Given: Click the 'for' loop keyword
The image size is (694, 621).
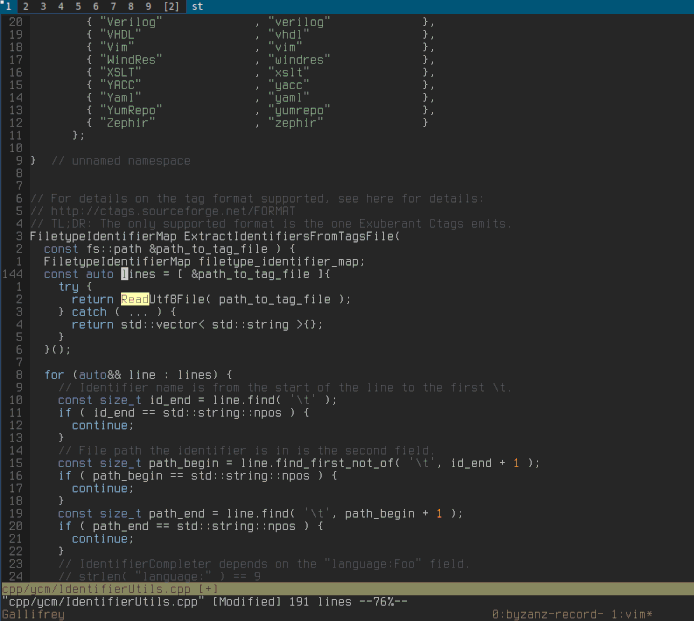Looking at the screenshot, I should click(54, 375).
